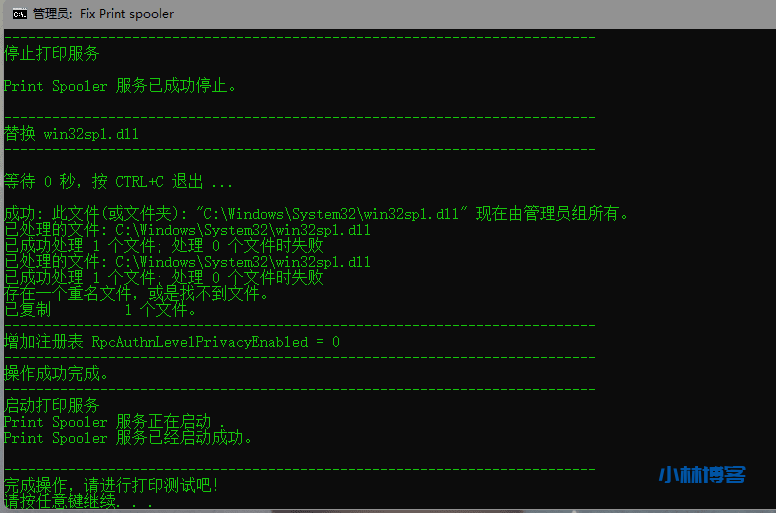Screen dimensions: 776x513
Task: Click the cmd icon in the title bar
Action: tap(20, 14)
